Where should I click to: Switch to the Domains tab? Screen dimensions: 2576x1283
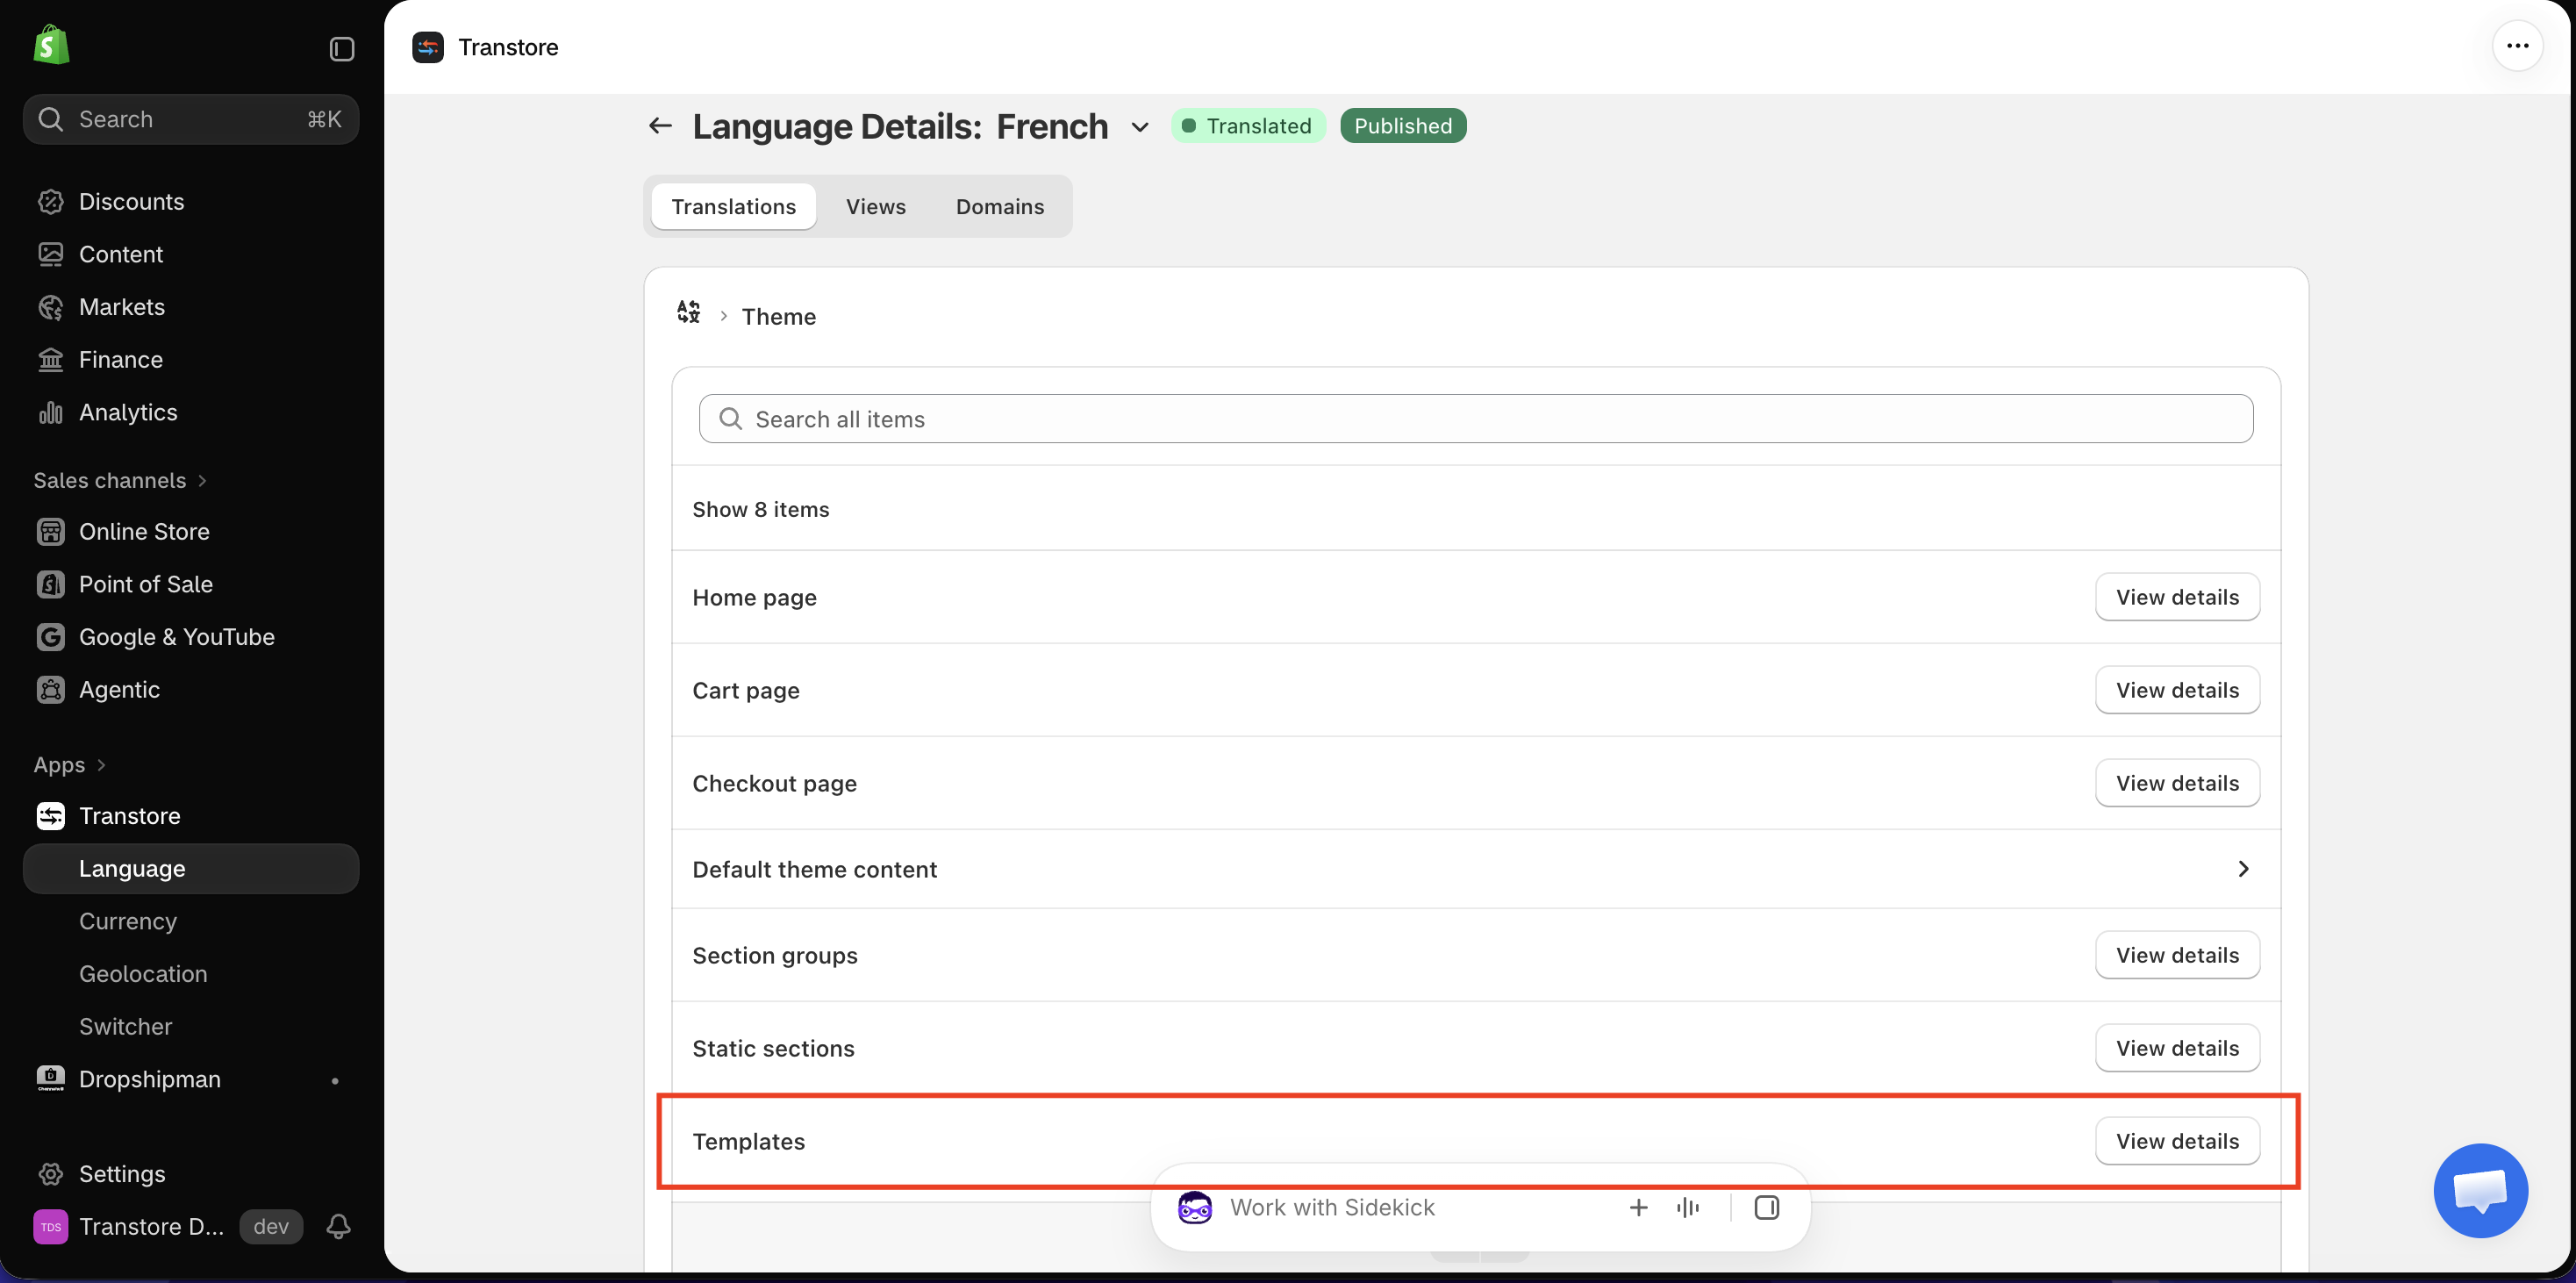(x=999, y=206)
